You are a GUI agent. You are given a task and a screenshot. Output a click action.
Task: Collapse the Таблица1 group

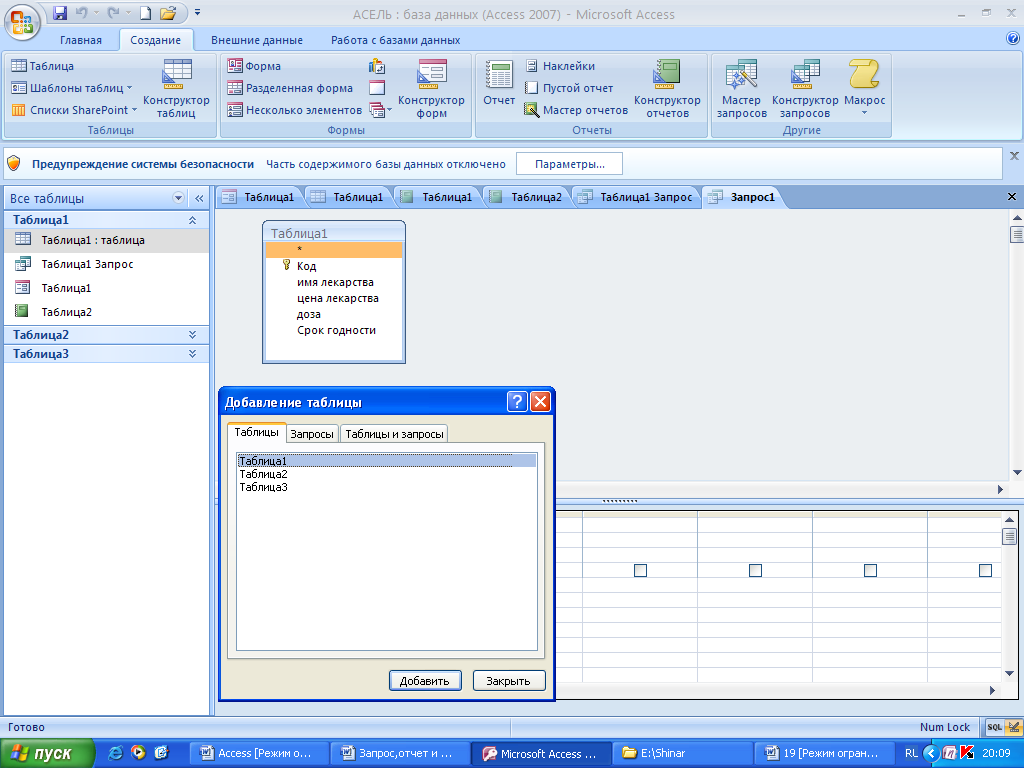192,220
